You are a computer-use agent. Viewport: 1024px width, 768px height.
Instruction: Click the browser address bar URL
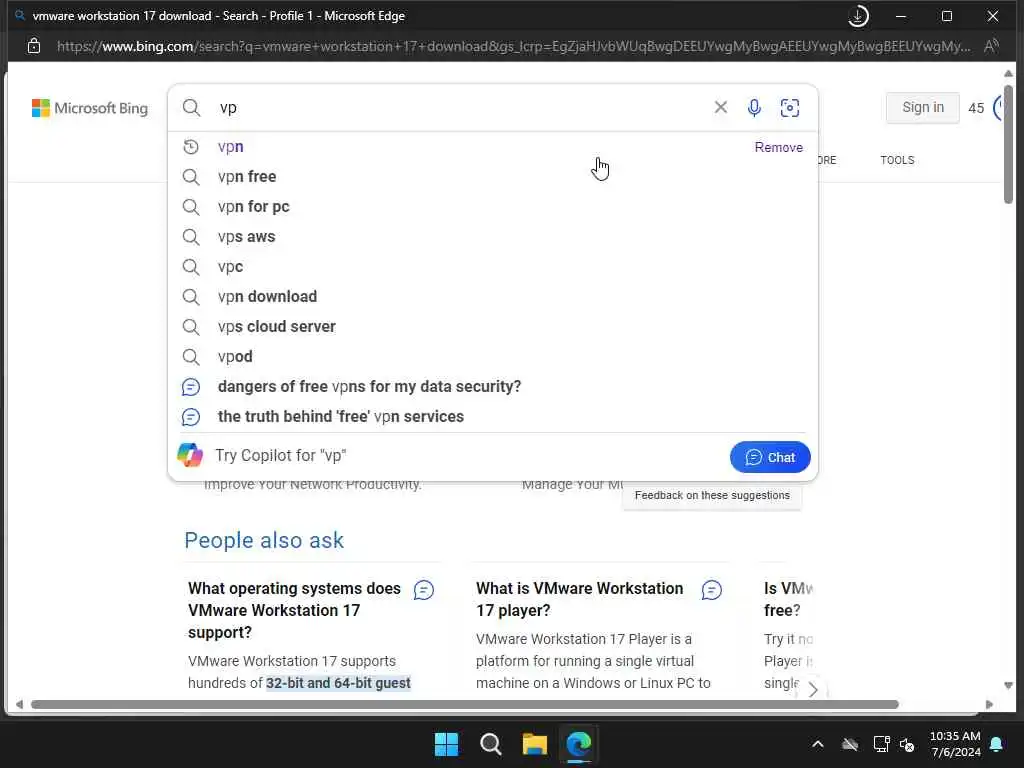[x=513, y=46]
